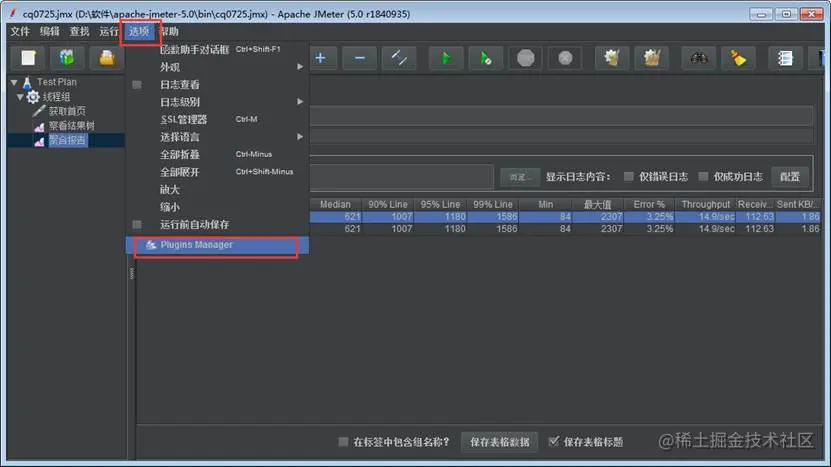Expand the 外观 submenu arrow
The height and width of the screenshot is (467, 831).
click(300, 67)
